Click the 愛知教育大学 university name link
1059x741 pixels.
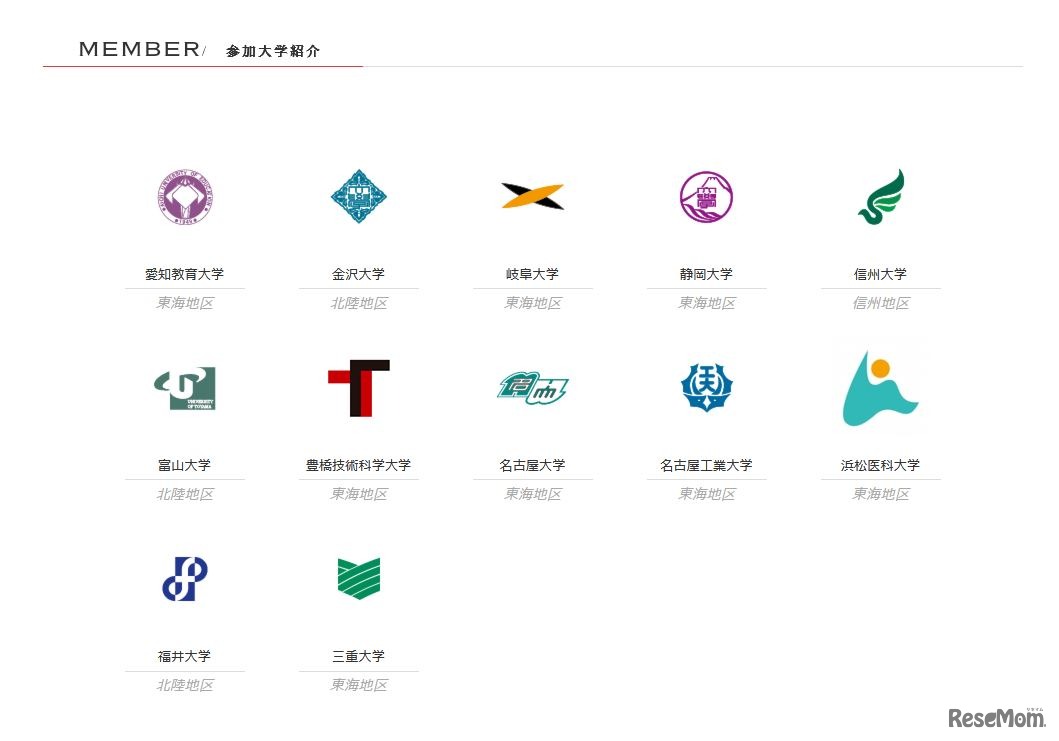(x=185, y=273)
